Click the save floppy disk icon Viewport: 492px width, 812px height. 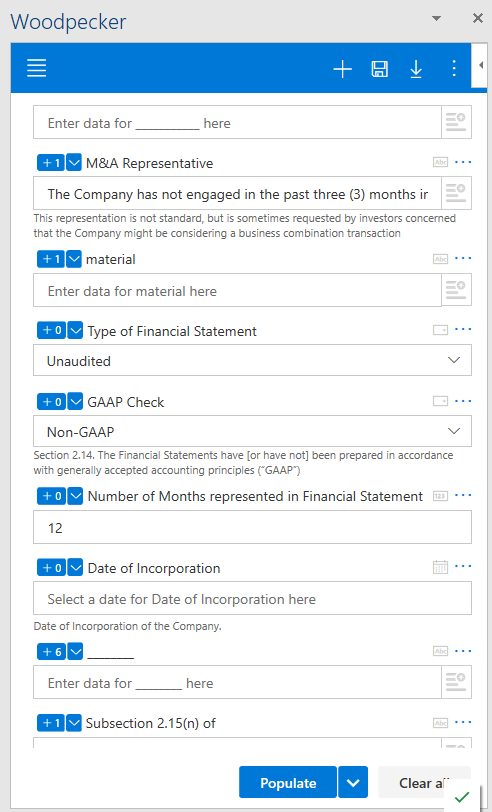coord(380,68)
